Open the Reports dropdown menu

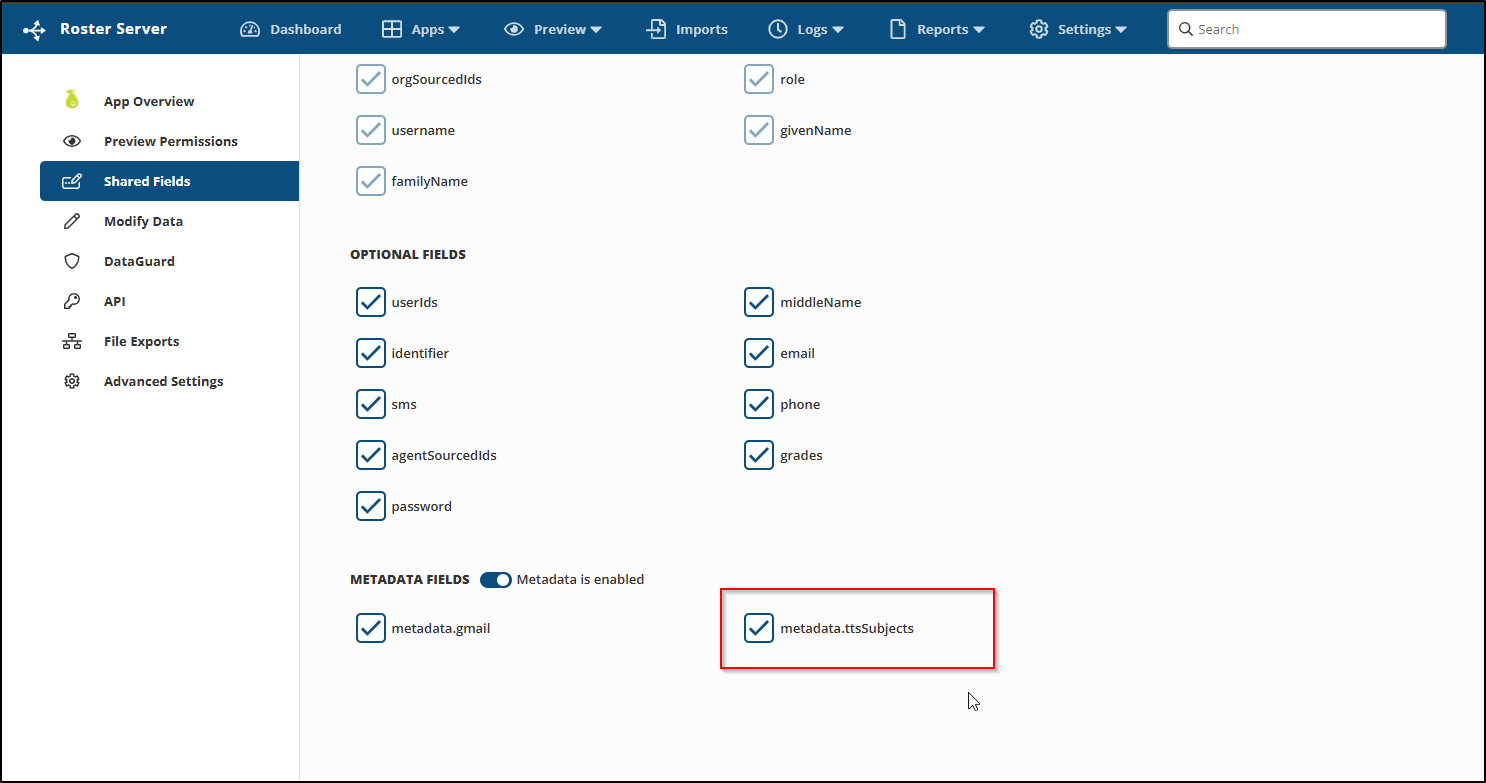pos(937,29)
